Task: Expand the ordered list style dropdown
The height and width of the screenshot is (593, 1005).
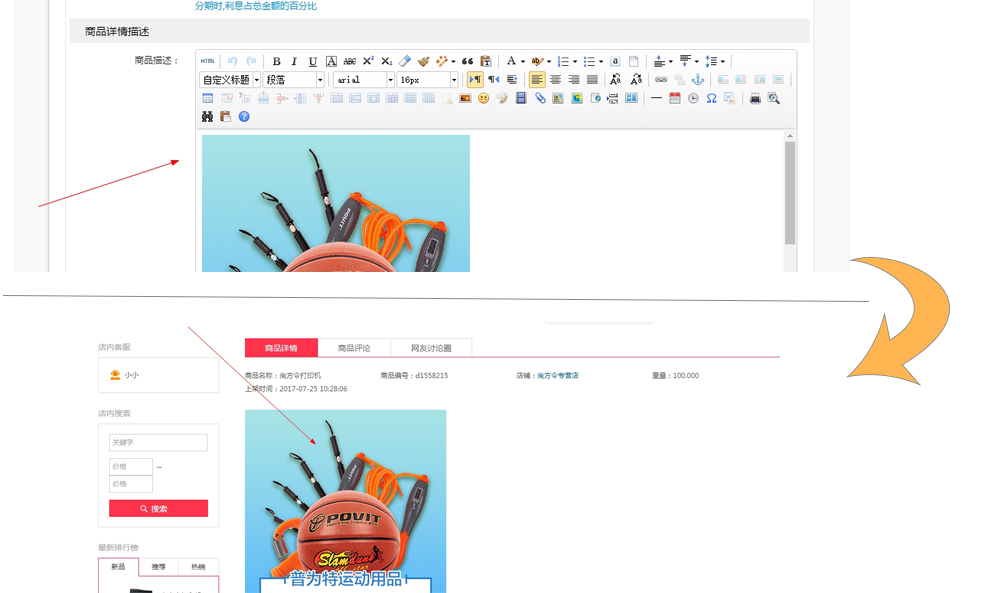Action: click(575, 62)
